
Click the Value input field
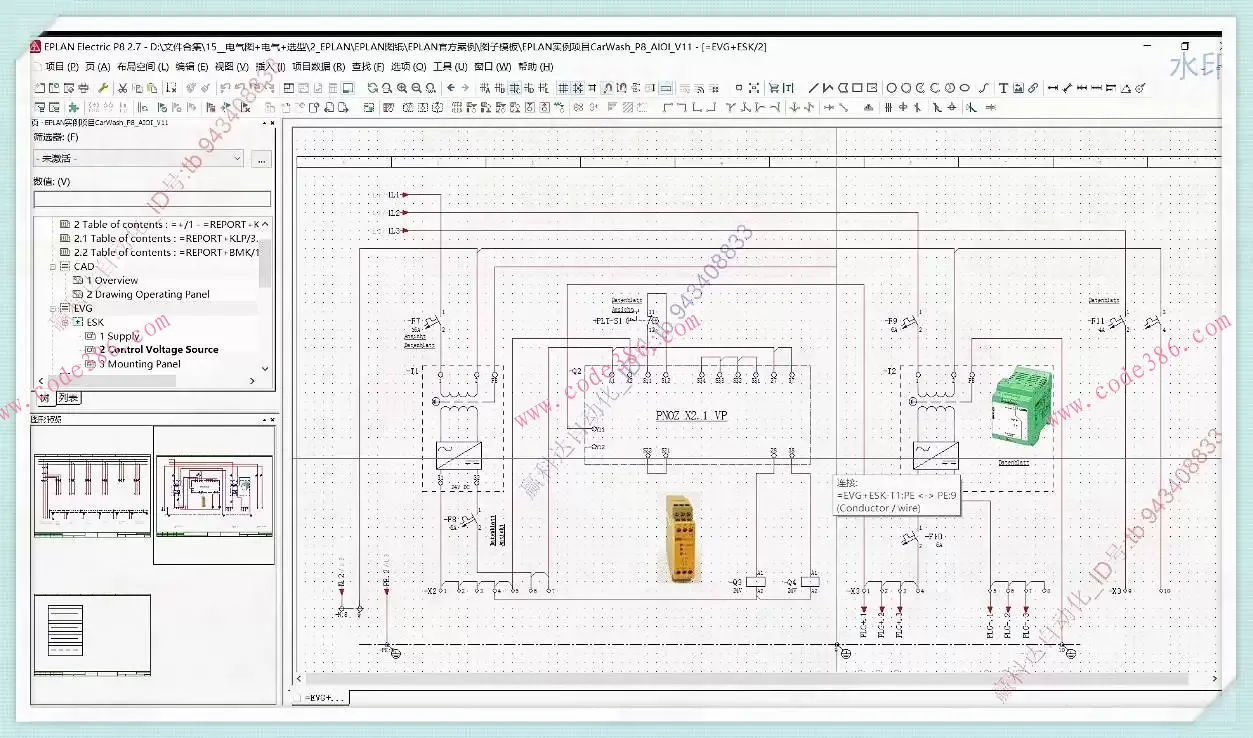click(x=152, y=199)
